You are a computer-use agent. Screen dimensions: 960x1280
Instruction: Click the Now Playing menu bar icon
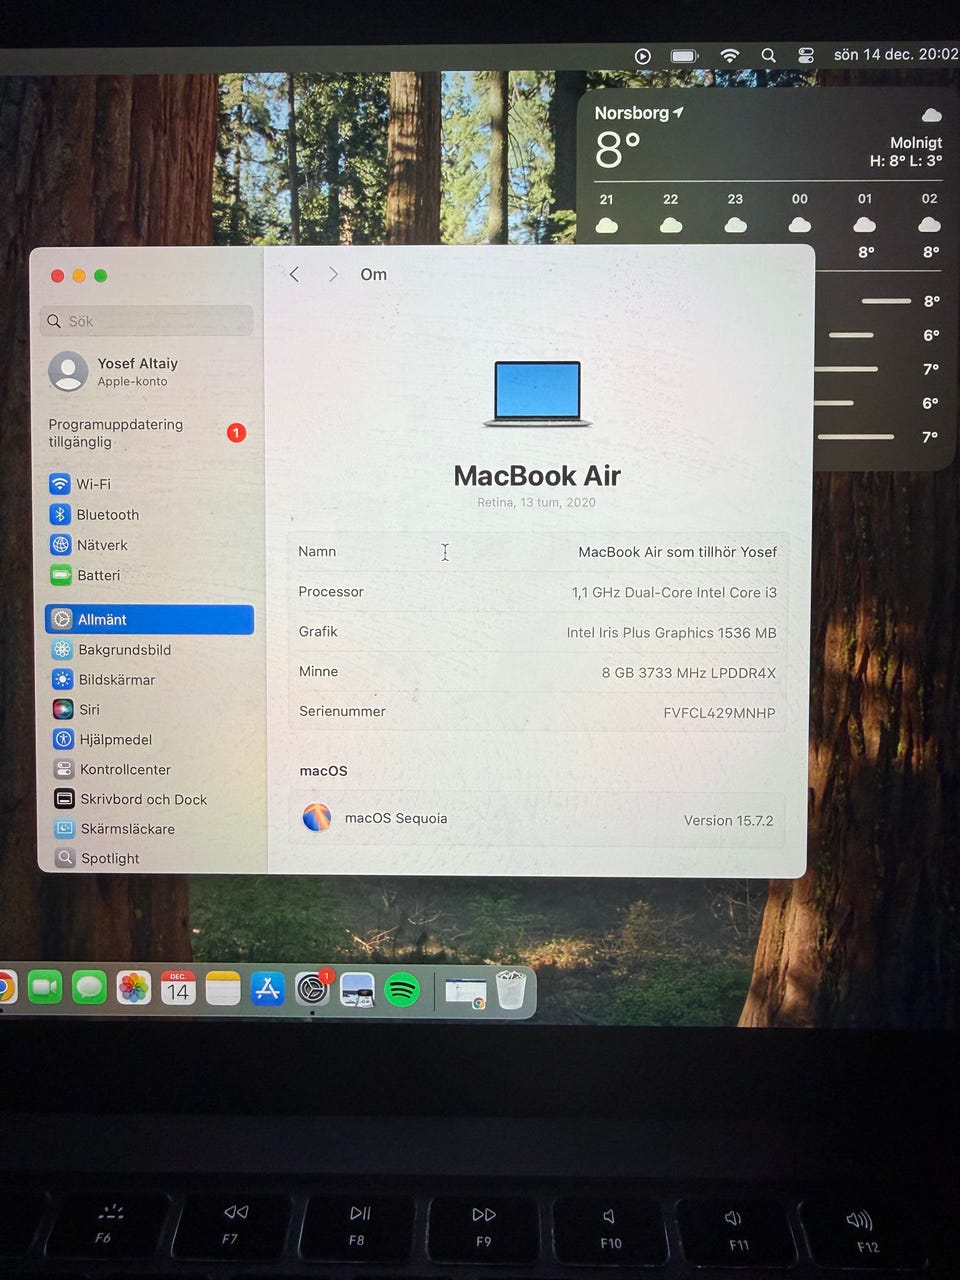tap(642, 56)
